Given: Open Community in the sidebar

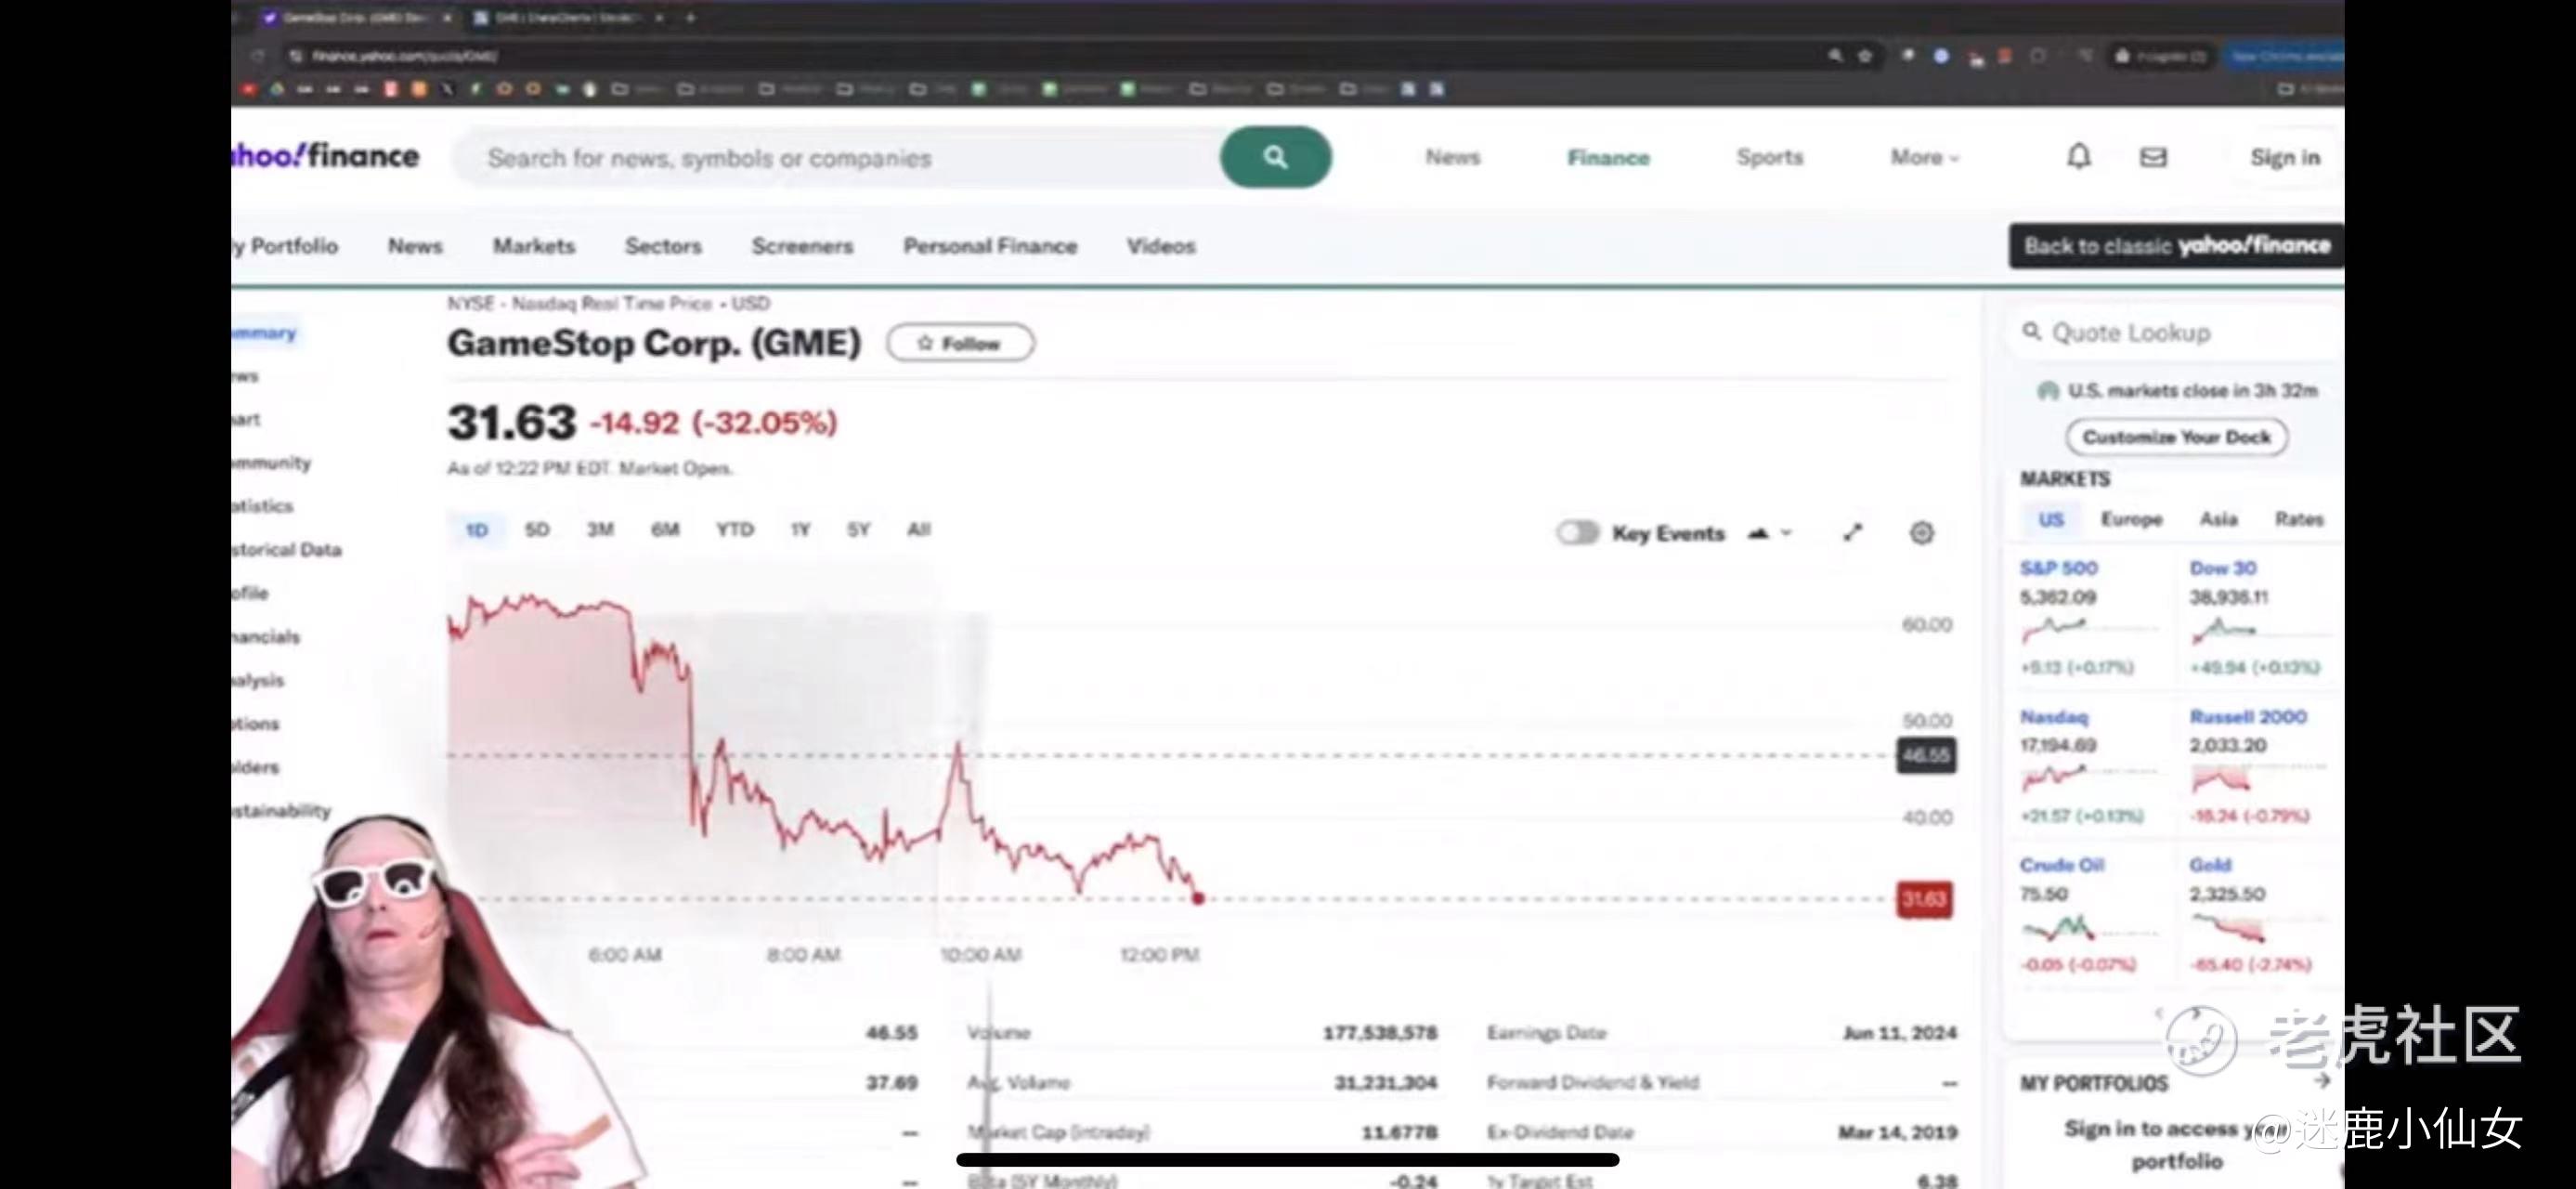Looking at the screenshot, I should (x=271, y=463).
